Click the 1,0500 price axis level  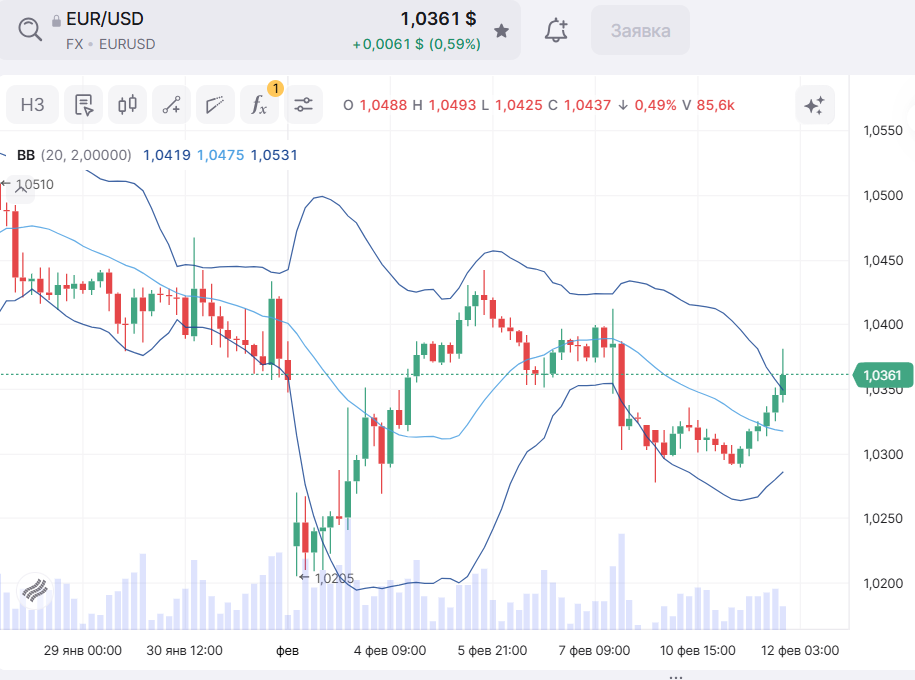[881, 196]
